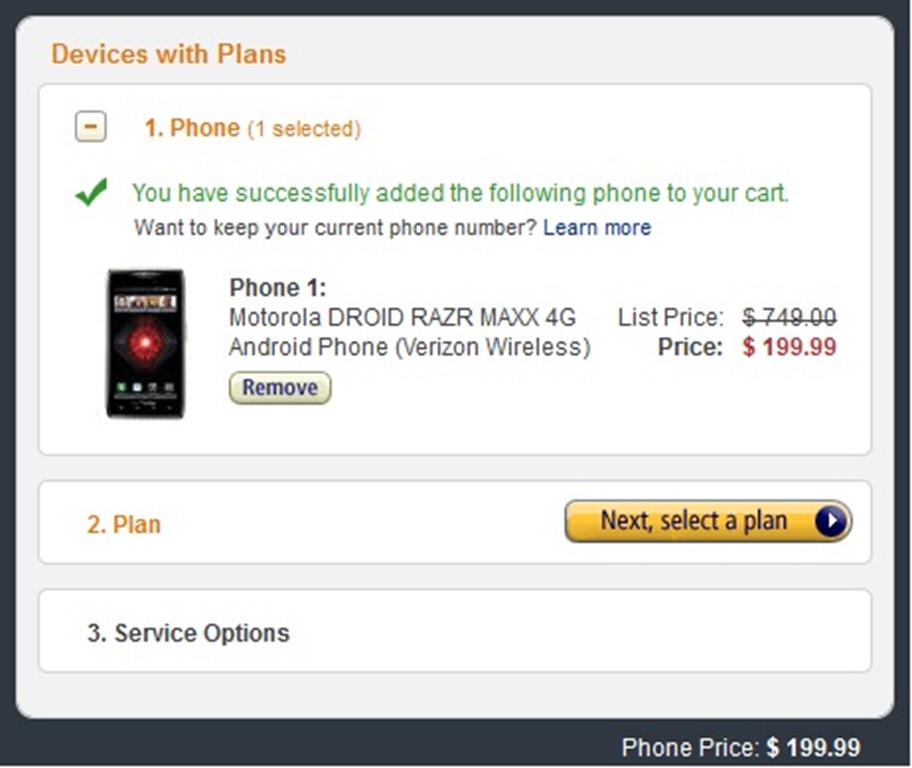The image size is (912, 768).
Task: Open the "Learn more" link
Action: [597, 227]
